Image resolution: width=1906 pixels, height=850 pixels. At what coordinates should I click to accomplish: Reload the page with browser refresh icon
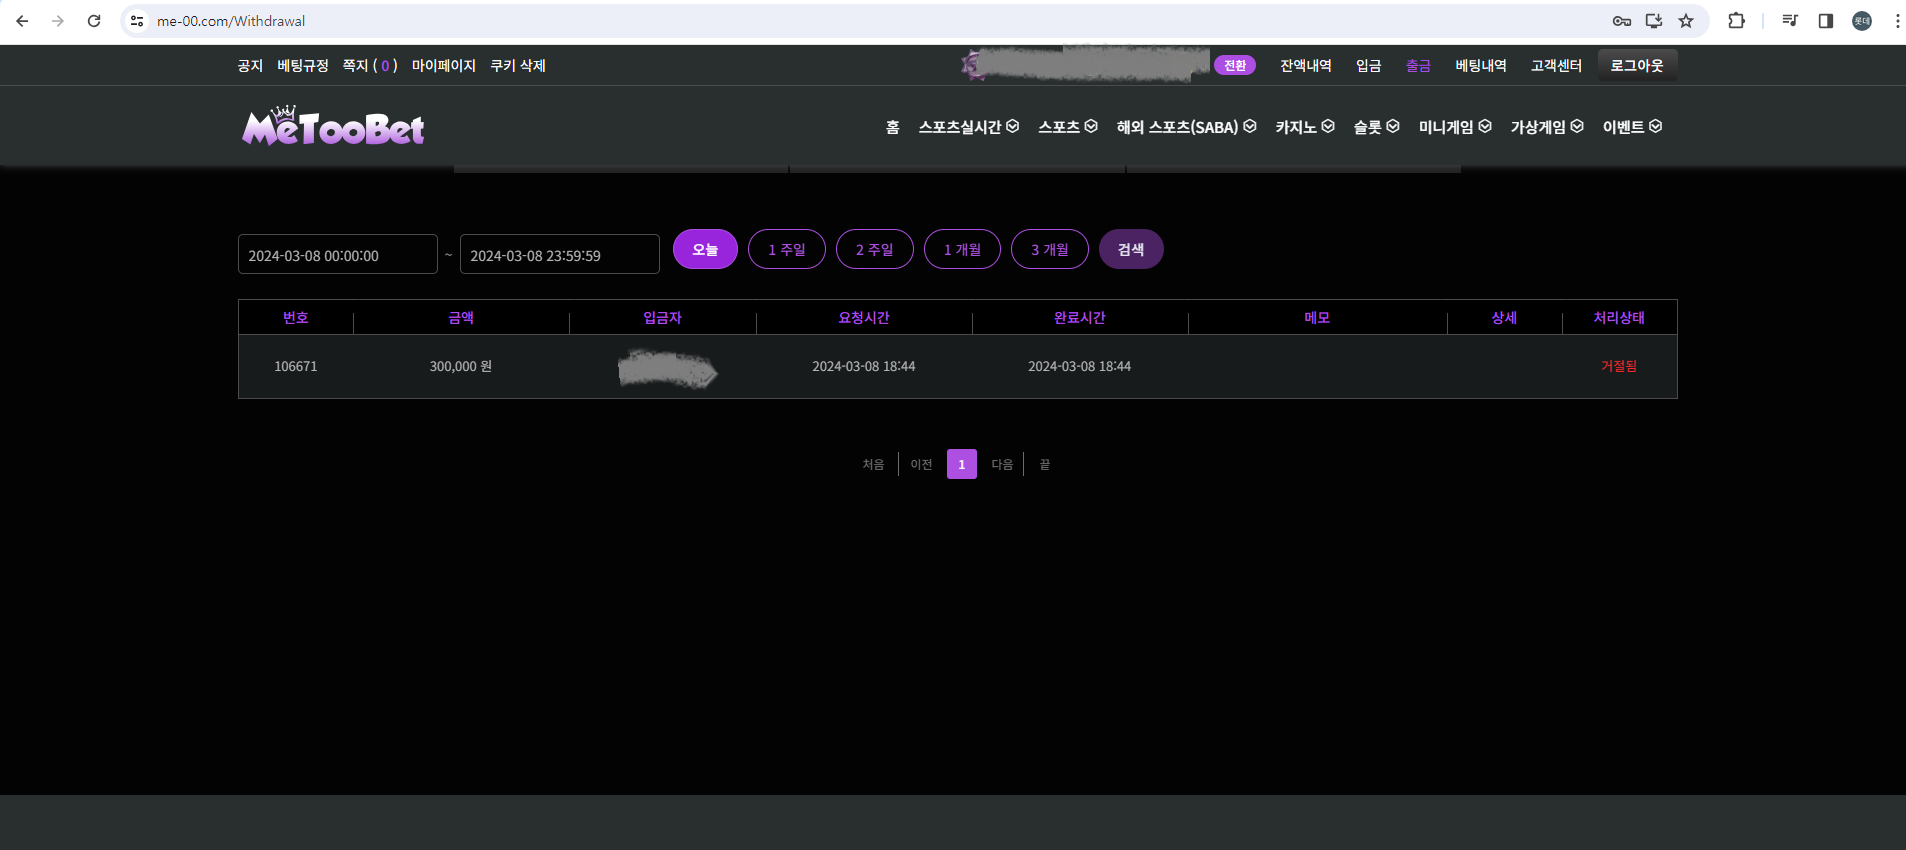coord(94,21)
